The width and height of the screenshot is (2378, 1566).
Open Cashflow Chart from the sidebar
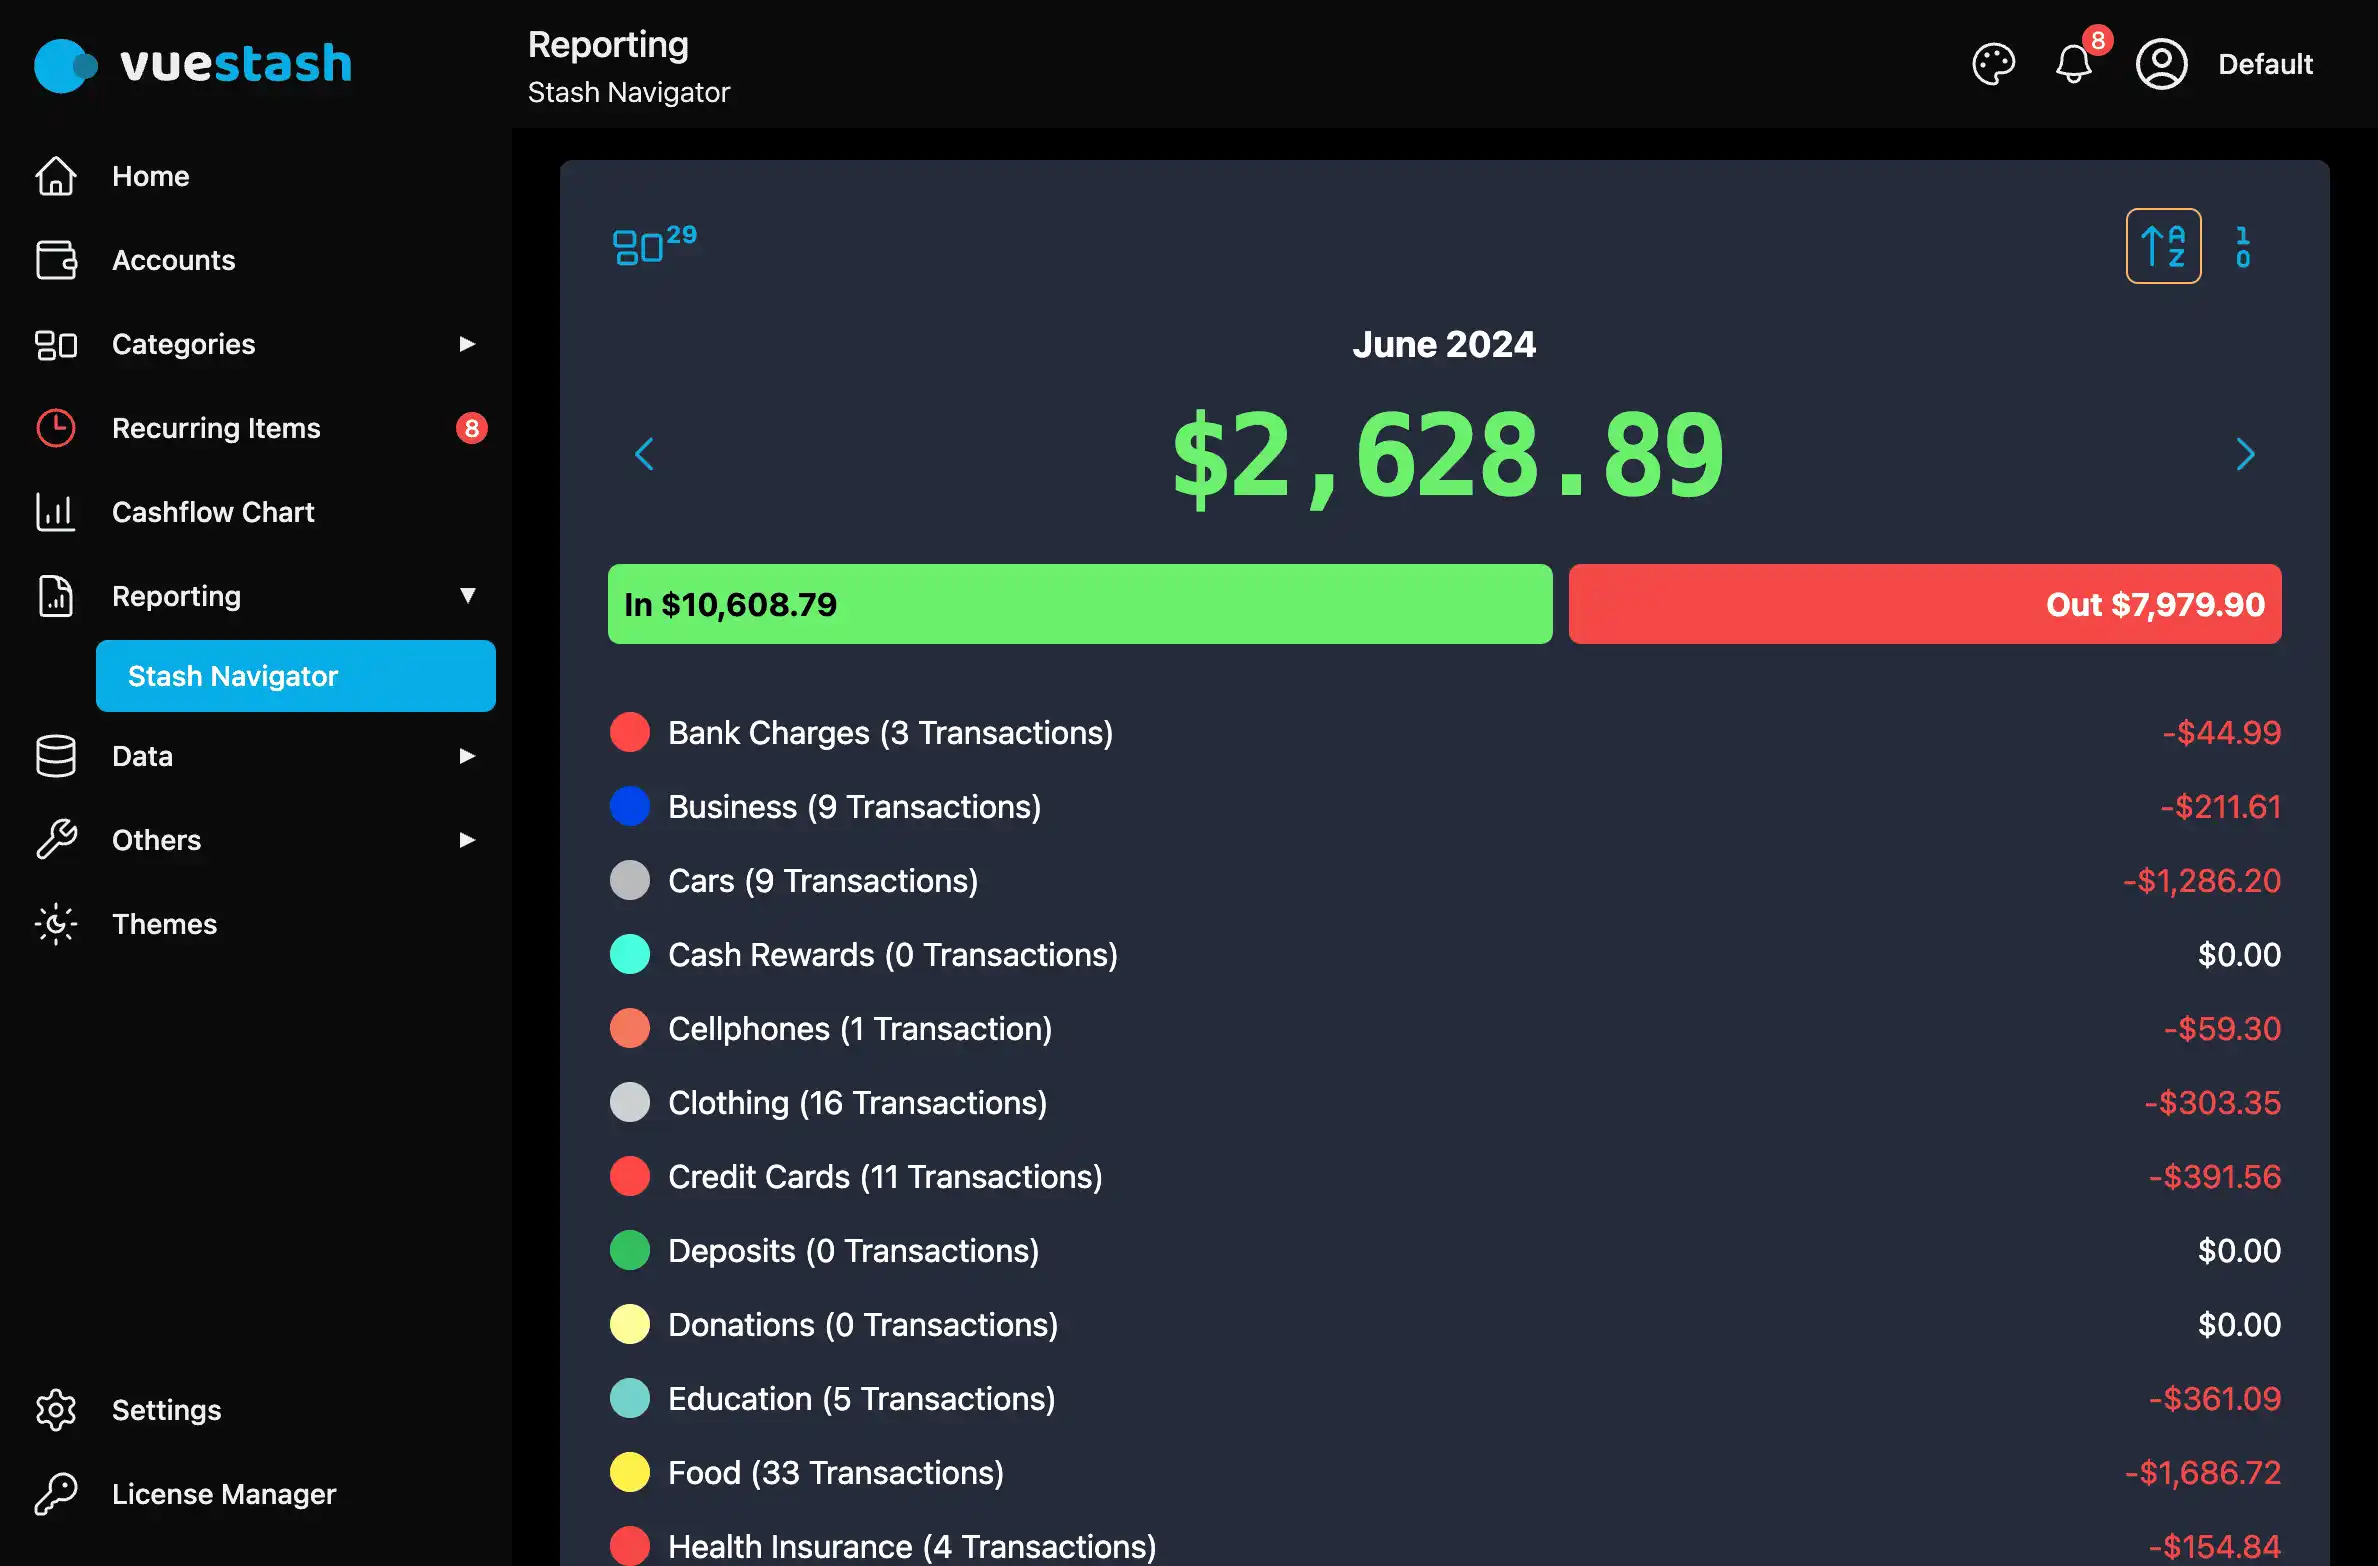213,511
